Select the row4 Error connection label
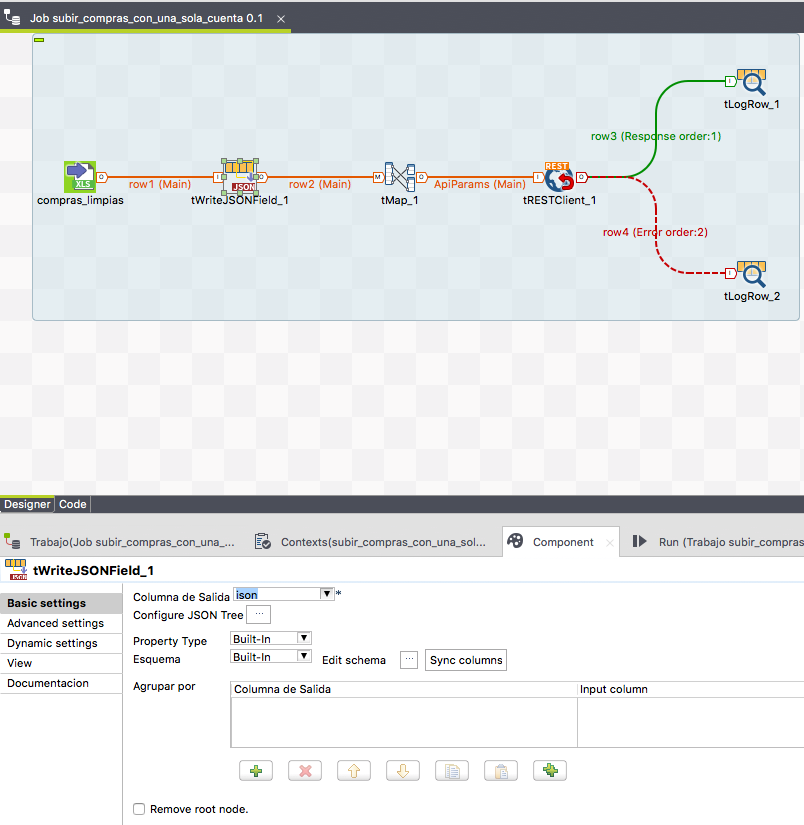Image resolution: width=804 pixels, height=825 pixels. point(655,232)
